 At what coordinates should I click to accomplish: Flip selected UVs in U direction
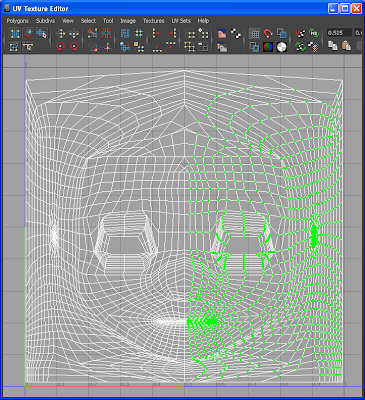[61, 34]
